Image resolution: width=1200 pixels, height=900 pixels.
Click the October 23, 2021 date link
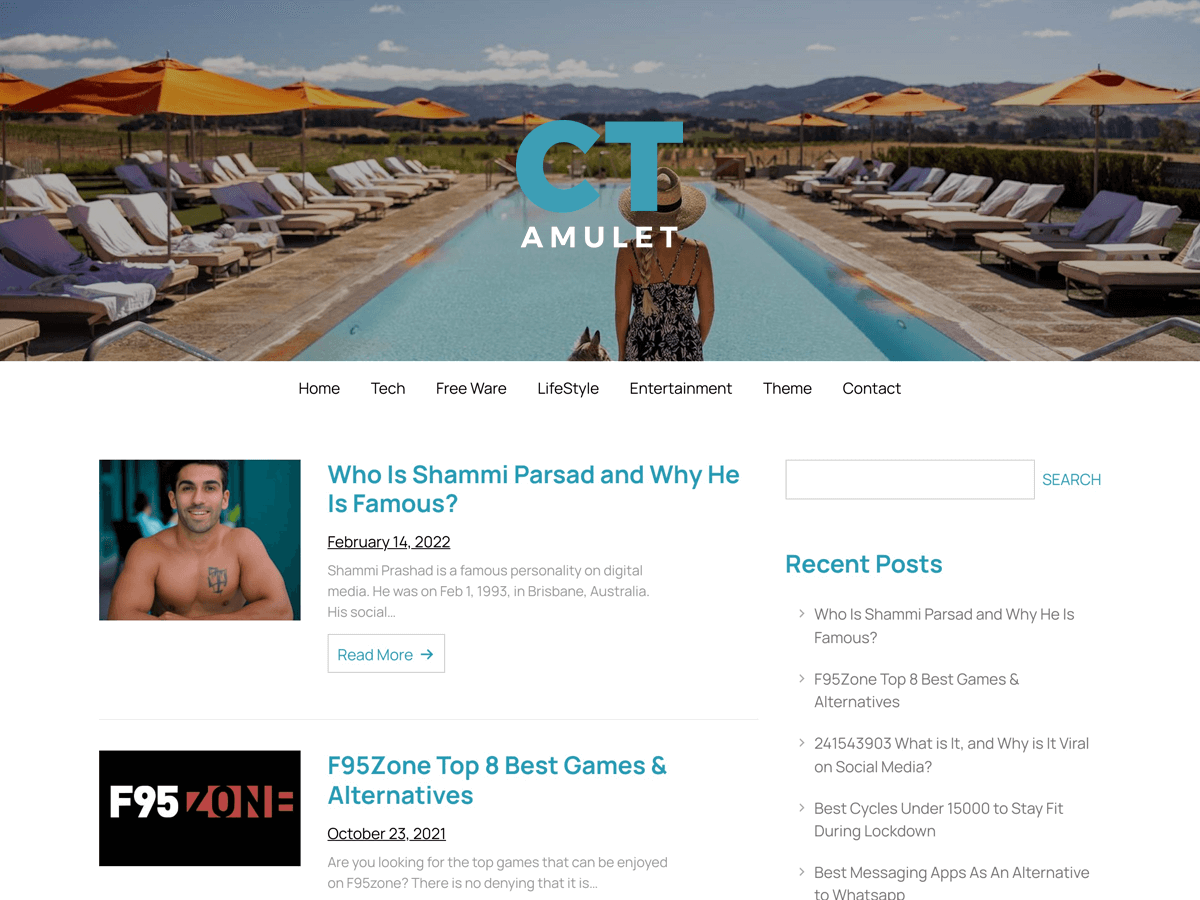tap(386, 833)
